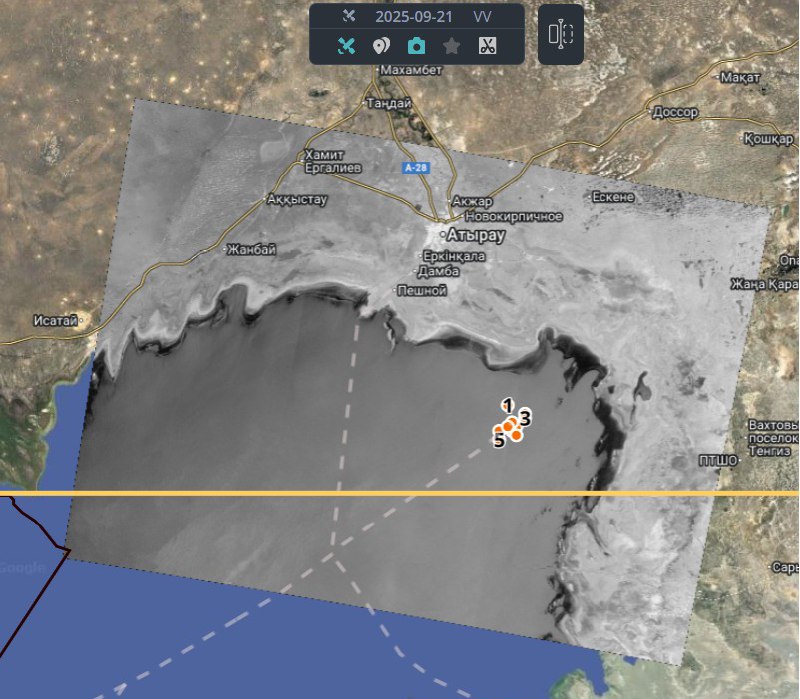Screen dimensions: 800x699
Task: Toggle the teal camera snapshot icon
Action: click(416, 46)
